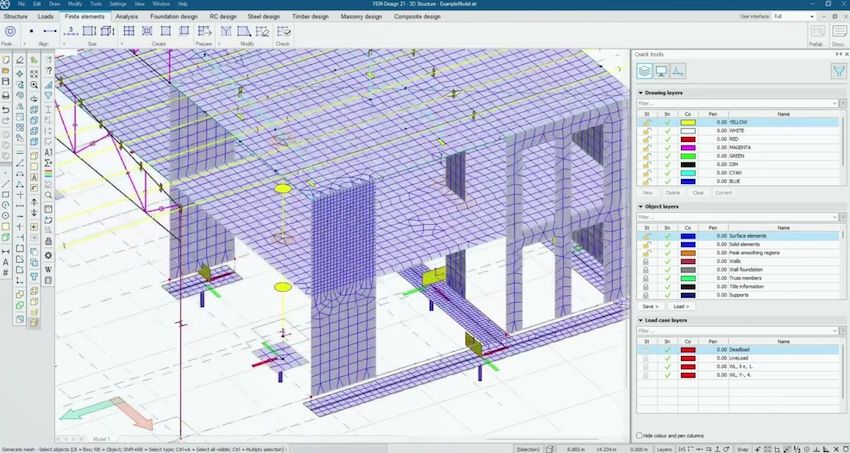
Task: Collapse the Drawing layers section
Action: (640, 93)
